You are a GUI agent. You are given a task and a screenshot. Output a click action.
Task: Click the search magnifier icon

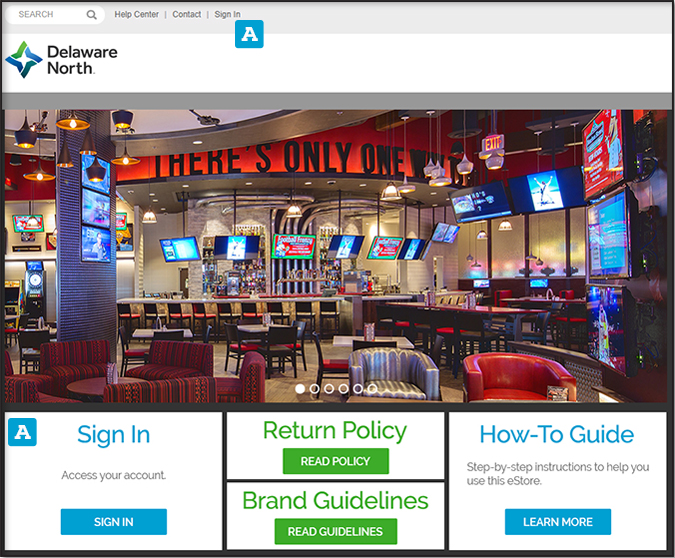pyautogui.click(x=91, y=15)
